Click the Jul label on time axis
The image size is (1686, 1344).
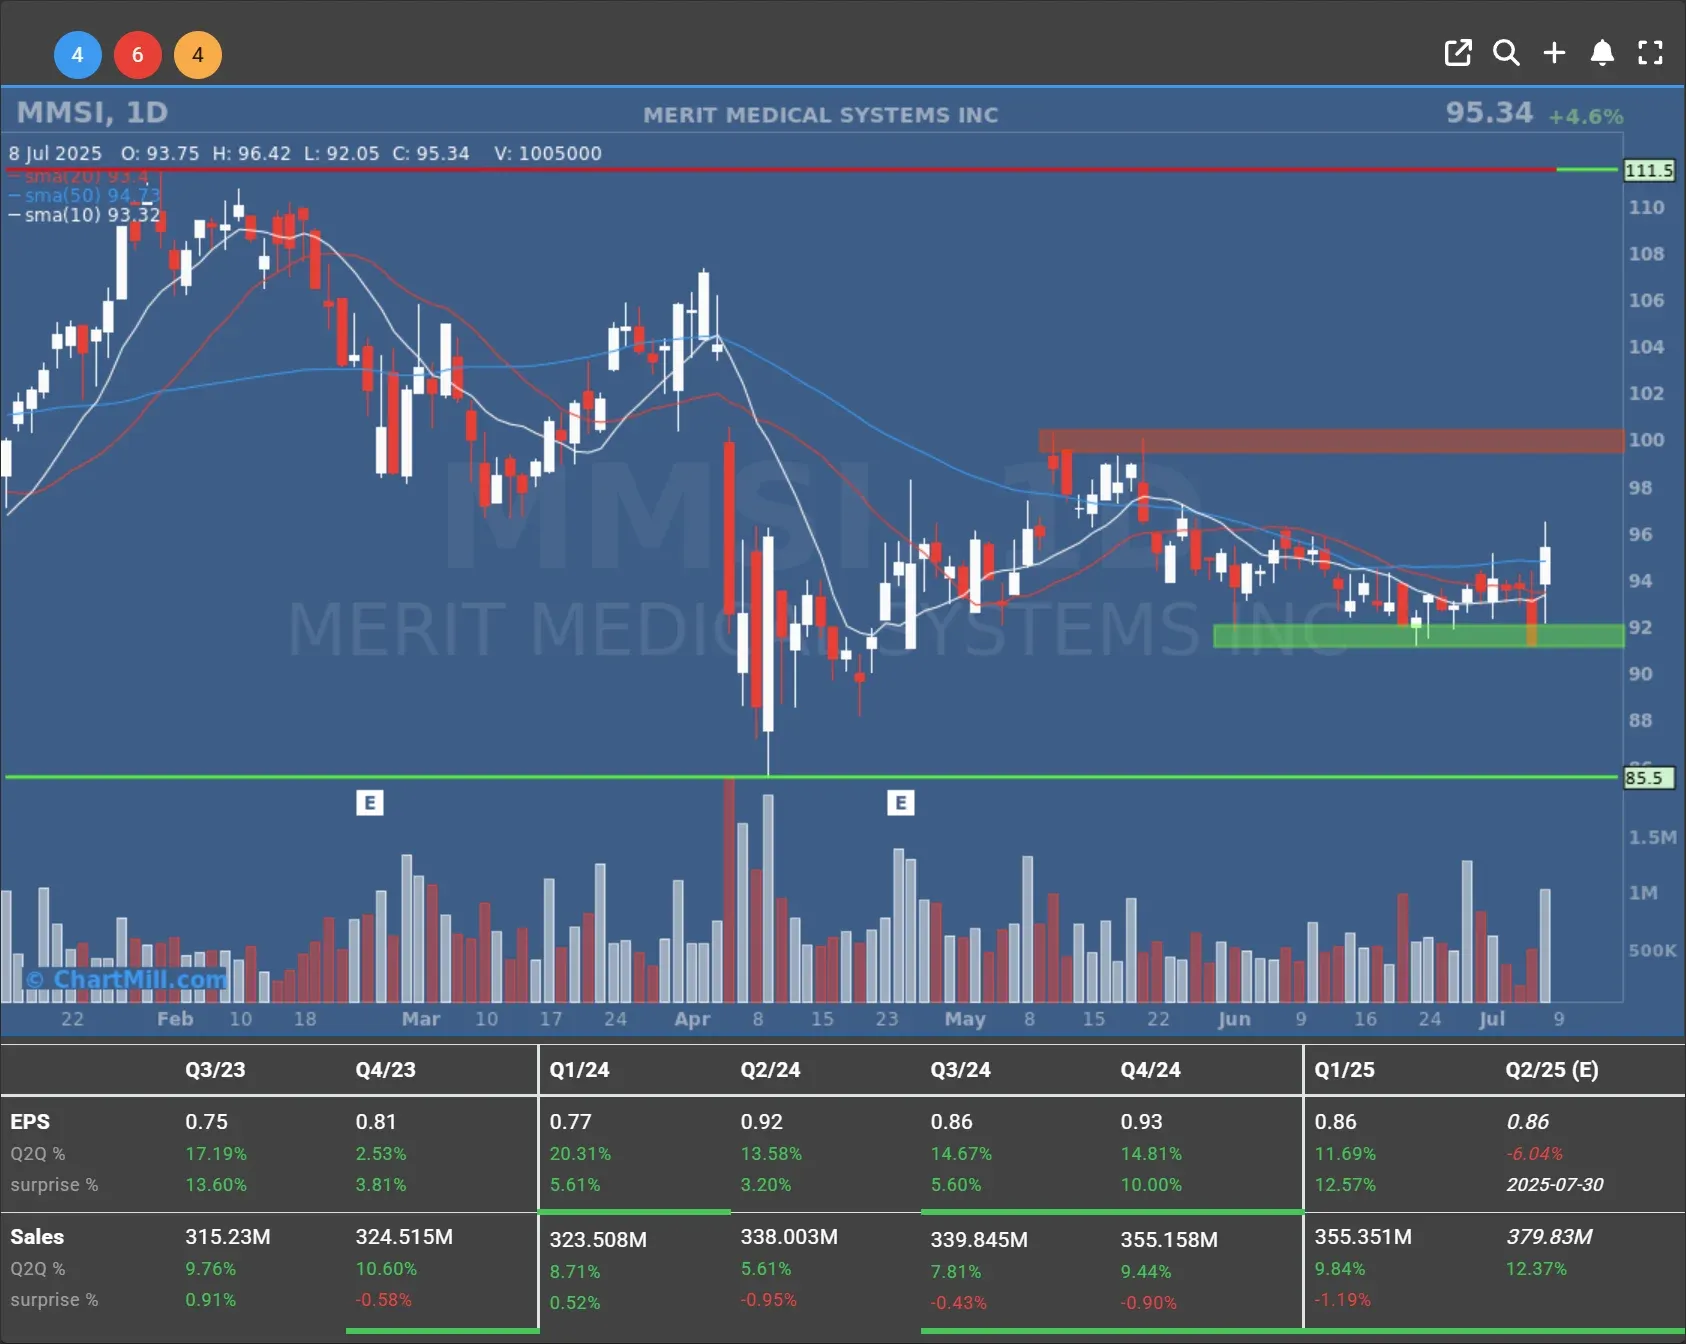1492,1018
